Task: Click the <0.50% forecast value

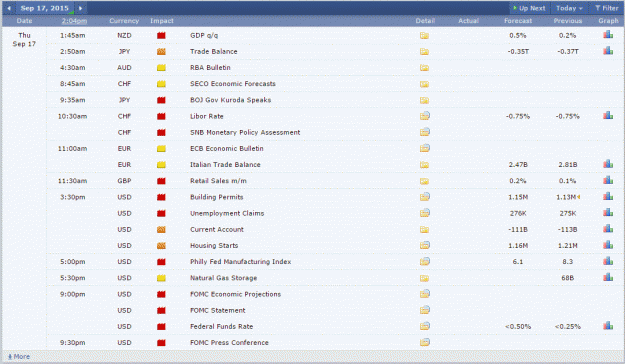Action: (x=518, y=327)
